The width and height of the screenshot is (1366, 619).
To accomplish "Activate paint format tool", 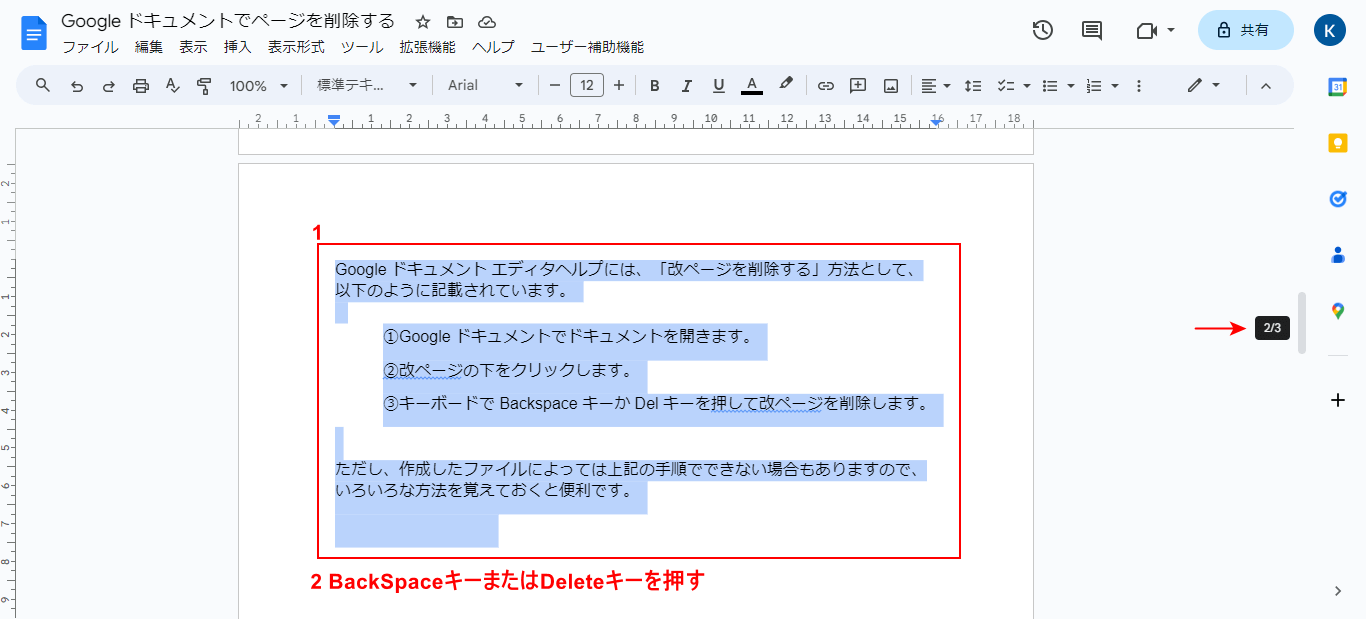I will click(x=205, y=86).
